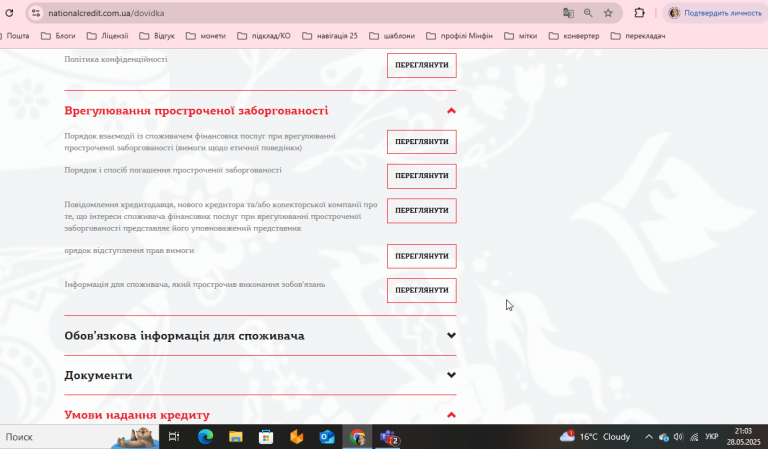Open File Explorer from the taskbar
This screenshot has width=768, height=449.
pos(236,437)
